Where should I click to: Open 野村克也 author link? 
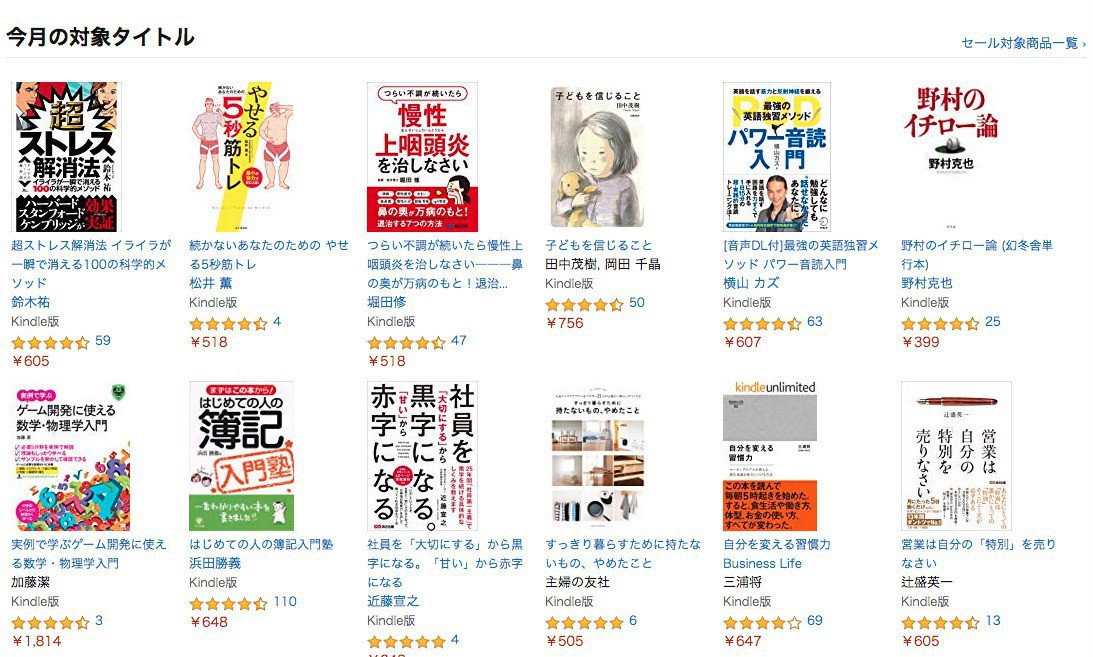tap(926, 283)
